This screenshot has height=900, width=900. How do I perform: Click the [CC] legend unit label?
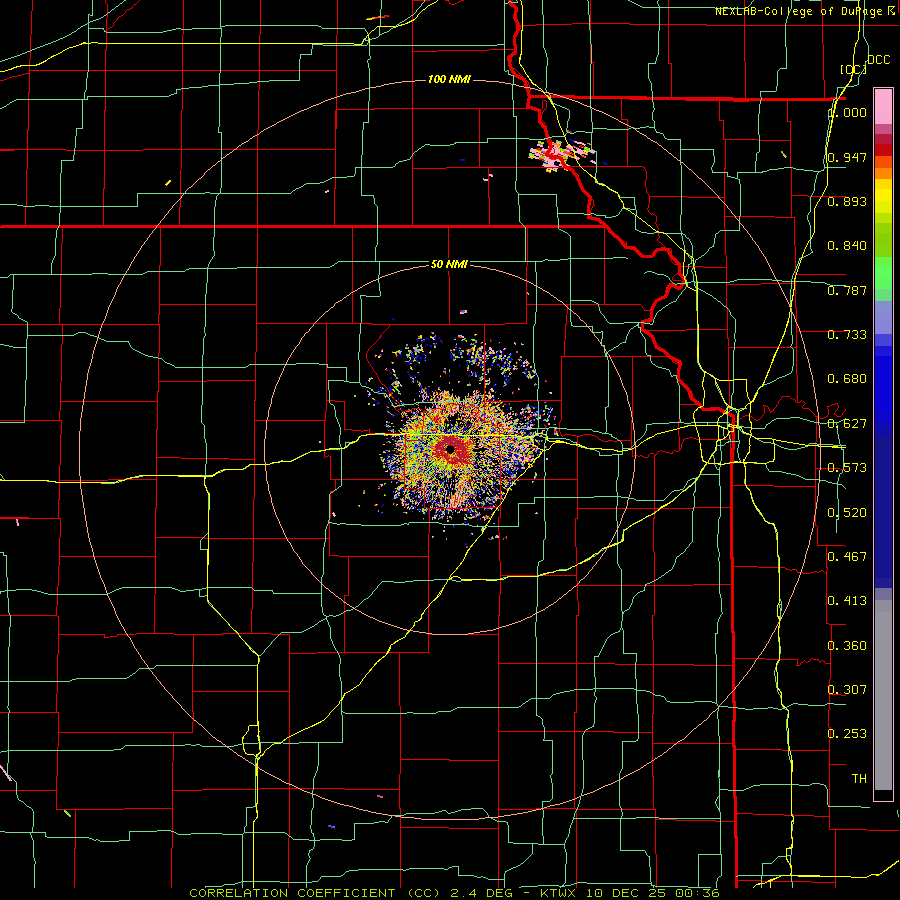tap(854, 69)
